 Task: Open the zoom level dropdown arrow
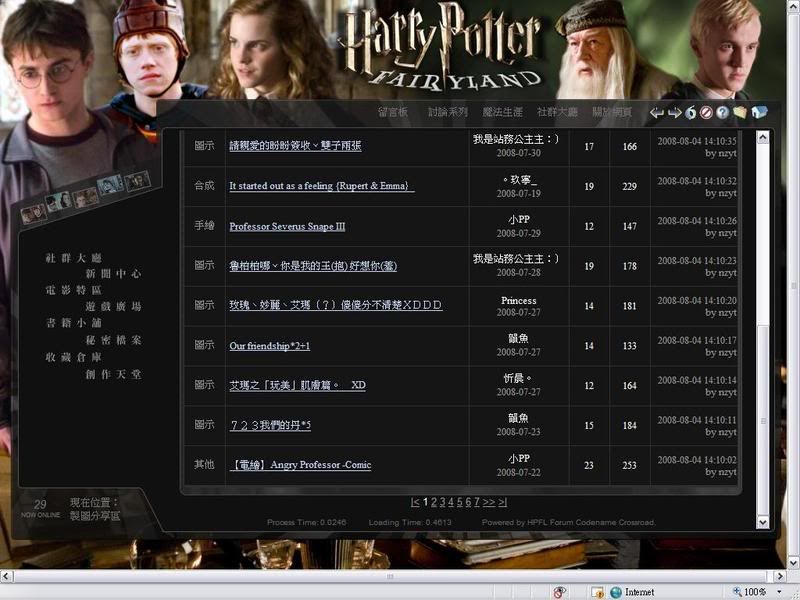[779, 592]
